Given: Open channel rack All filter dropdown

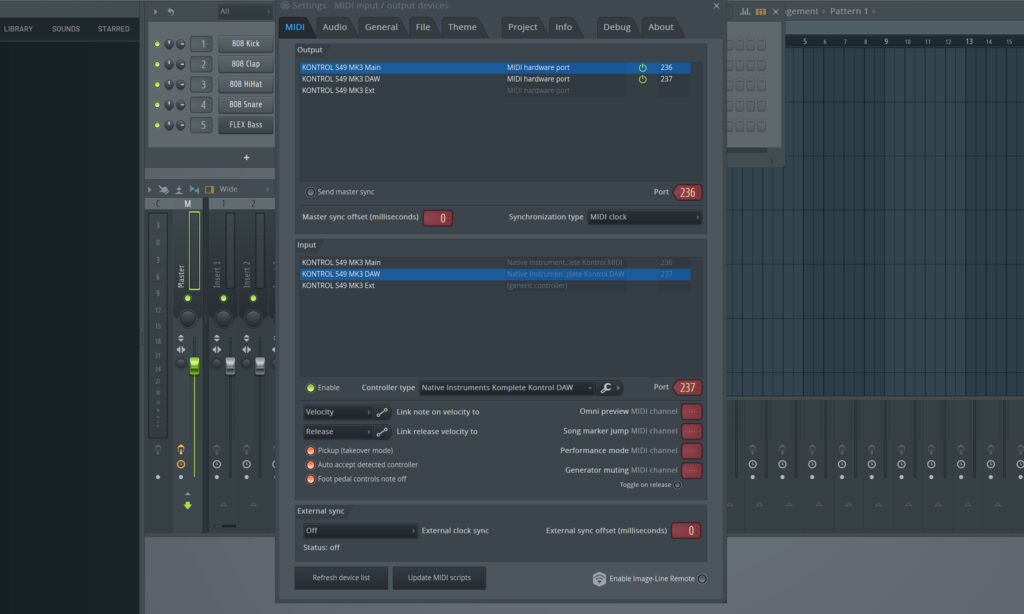Looking at the screenshot, I should coord(245,12).
